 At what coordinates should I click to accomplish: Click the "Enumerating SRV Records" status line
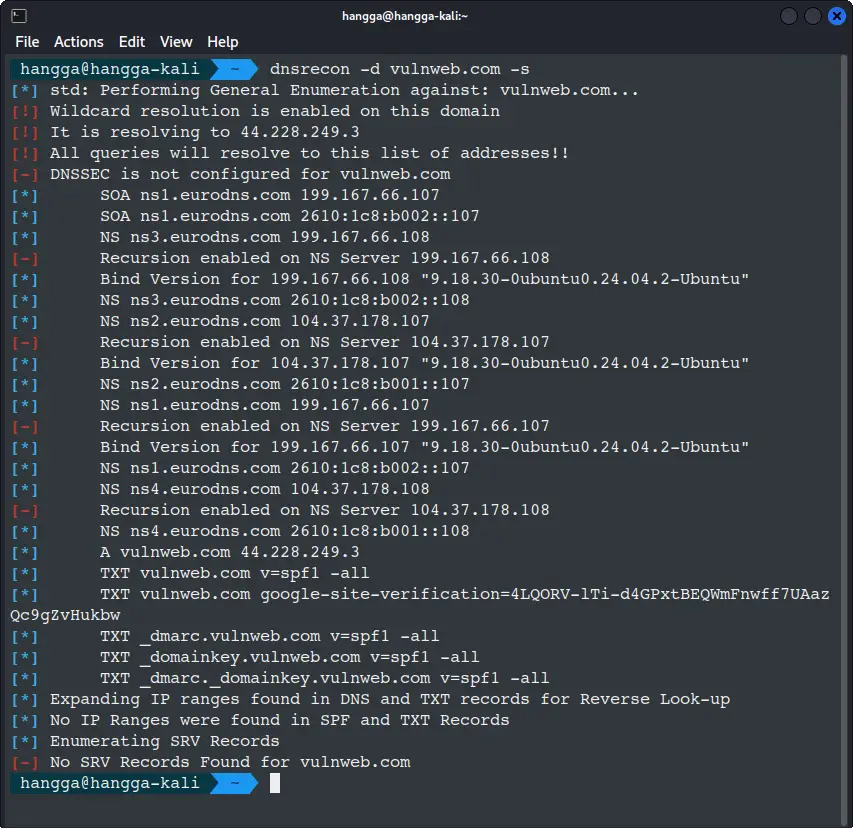click(x=165, y=741)
